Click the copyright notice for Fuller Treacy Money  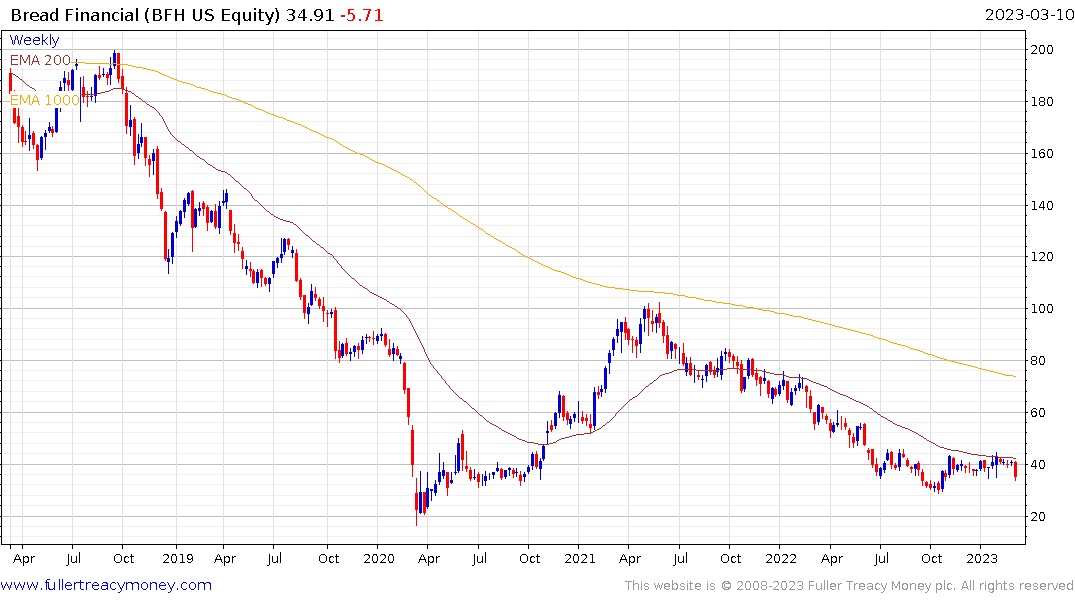[x=849, y=586]
